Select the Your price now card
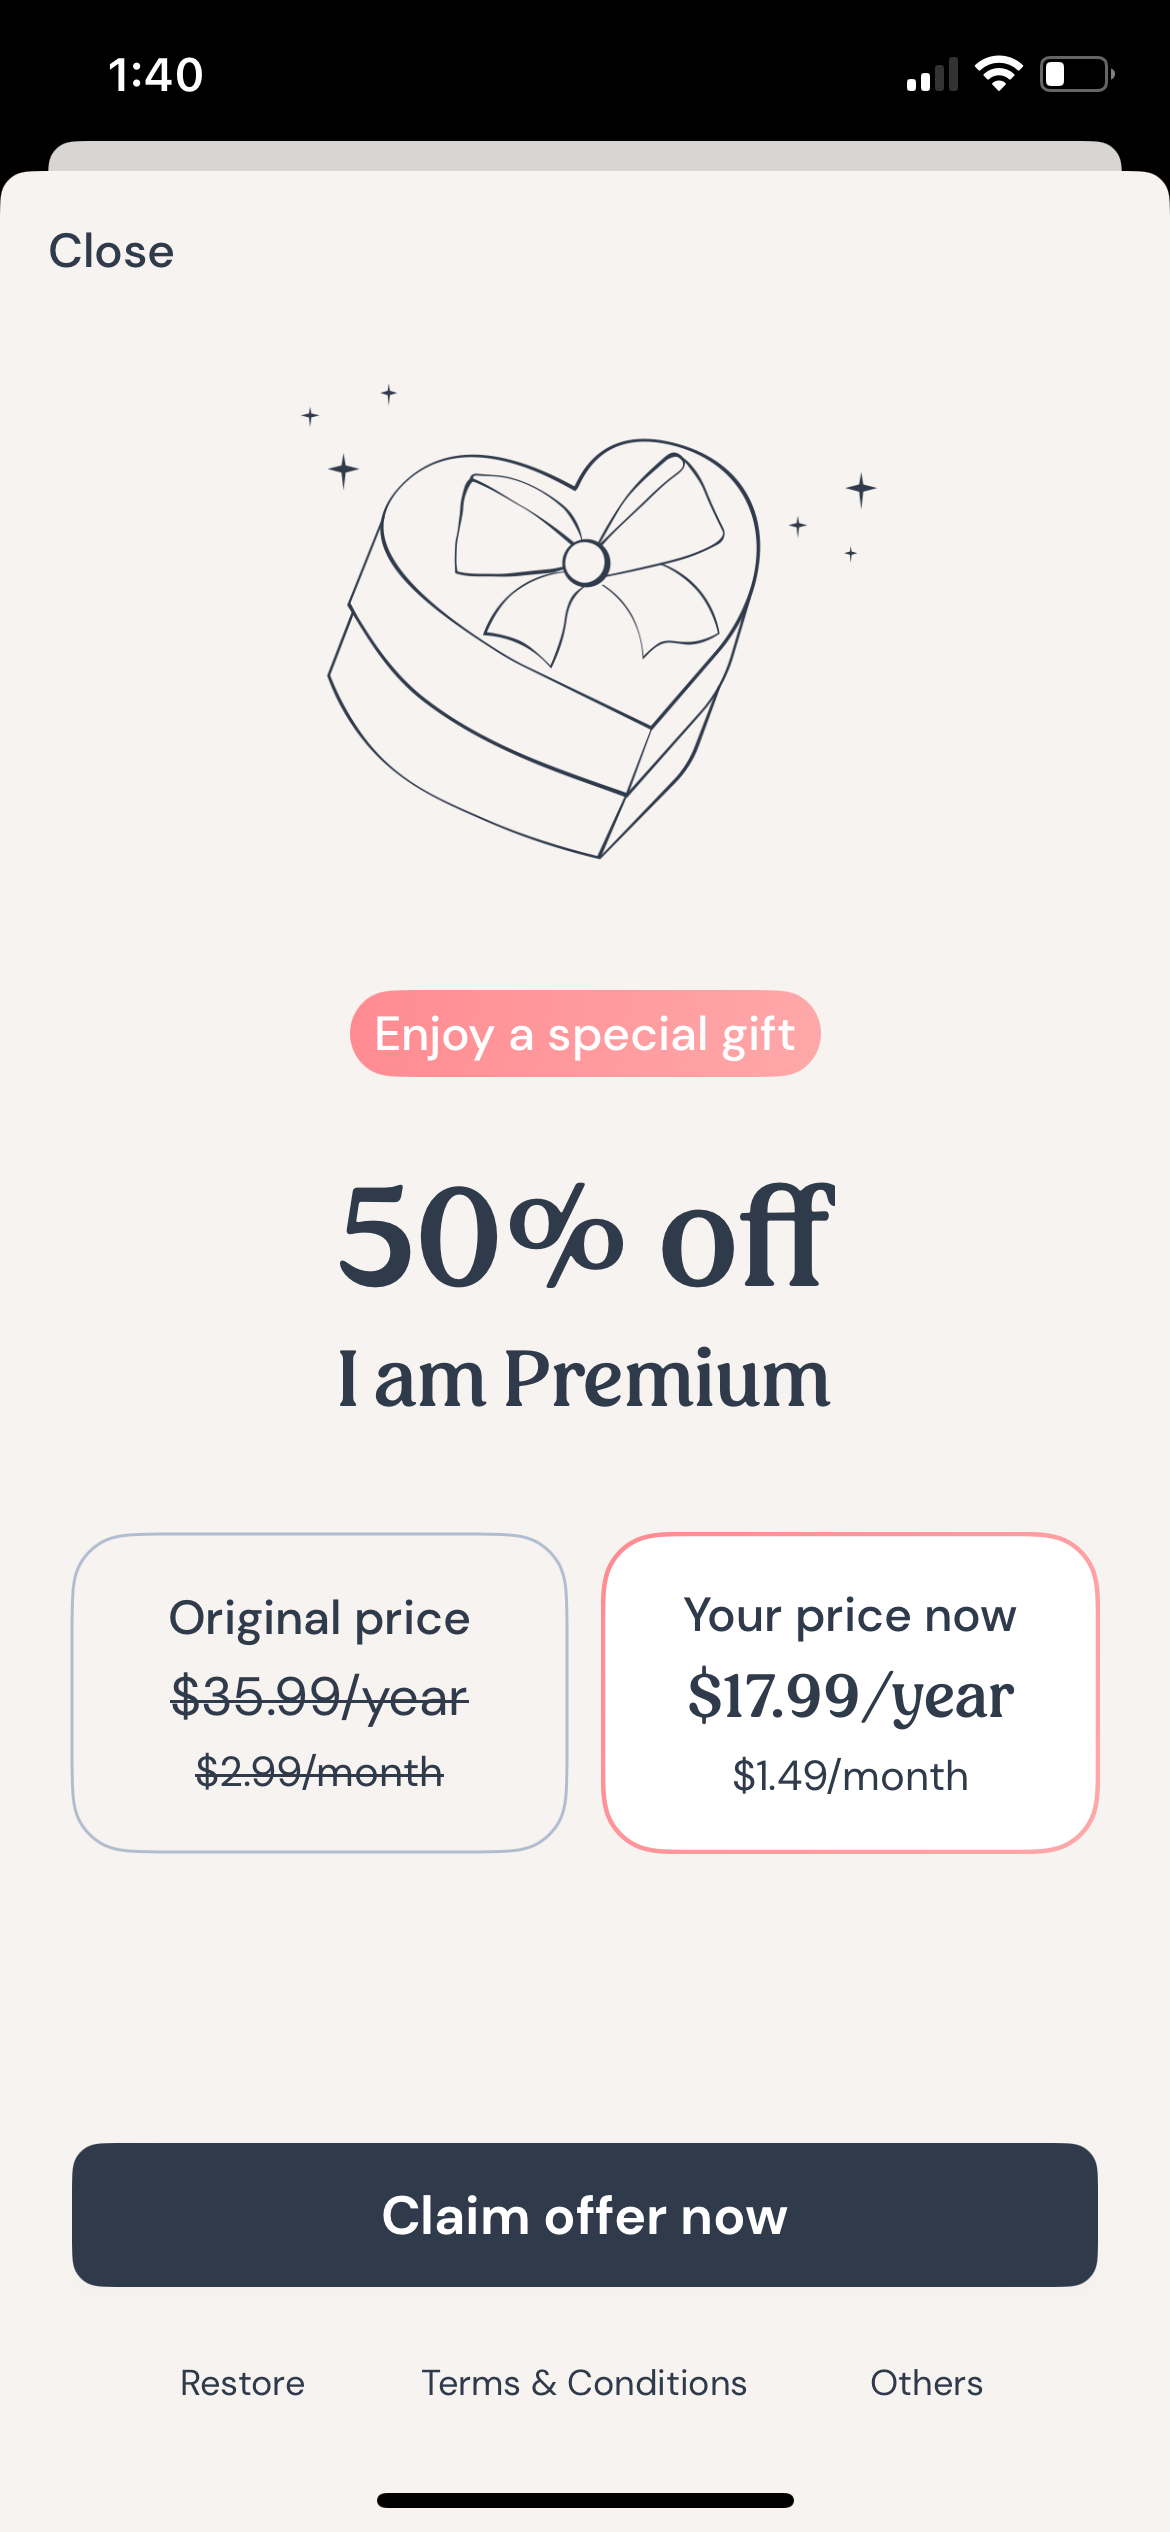 (850, 1692)
